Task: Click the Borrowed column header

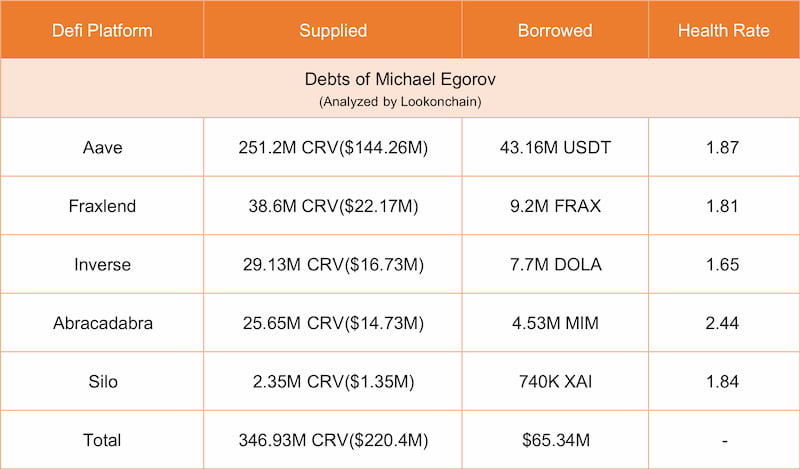Action: (x=554, y=30)
